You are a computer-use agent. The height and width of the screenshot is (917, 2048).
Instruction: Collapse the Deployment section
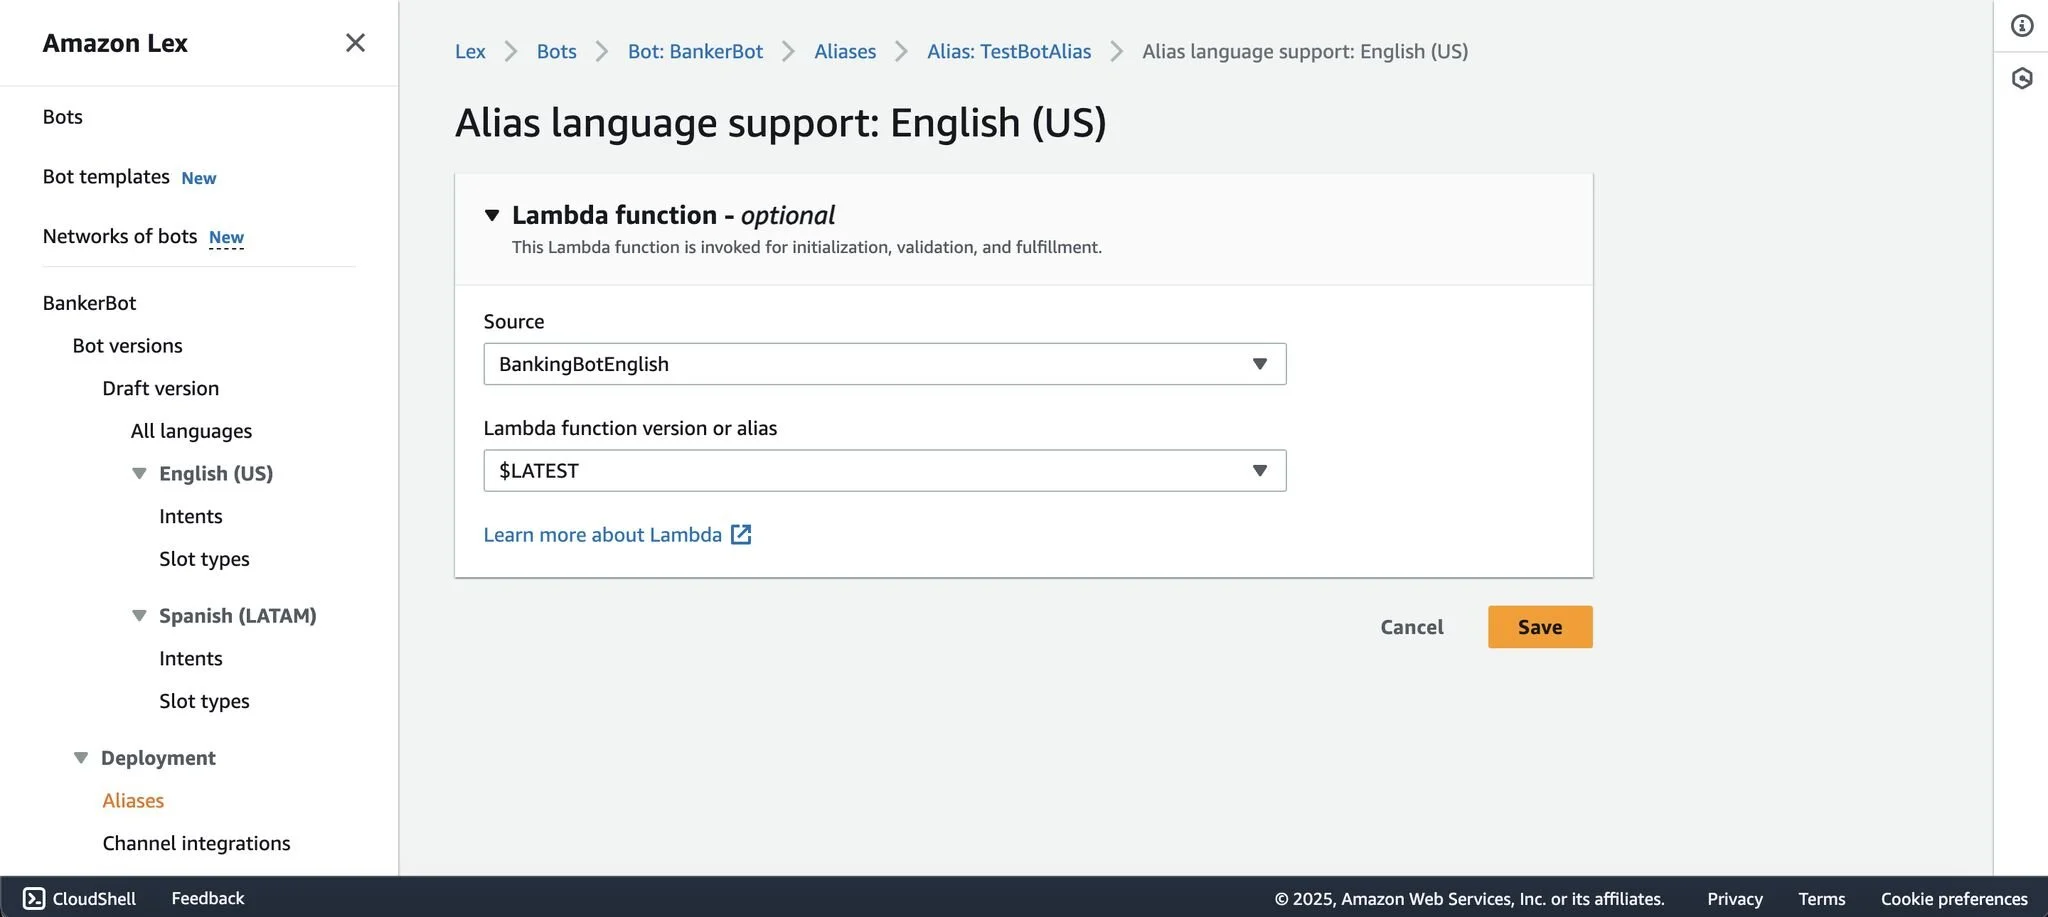[x=81, y=758]
